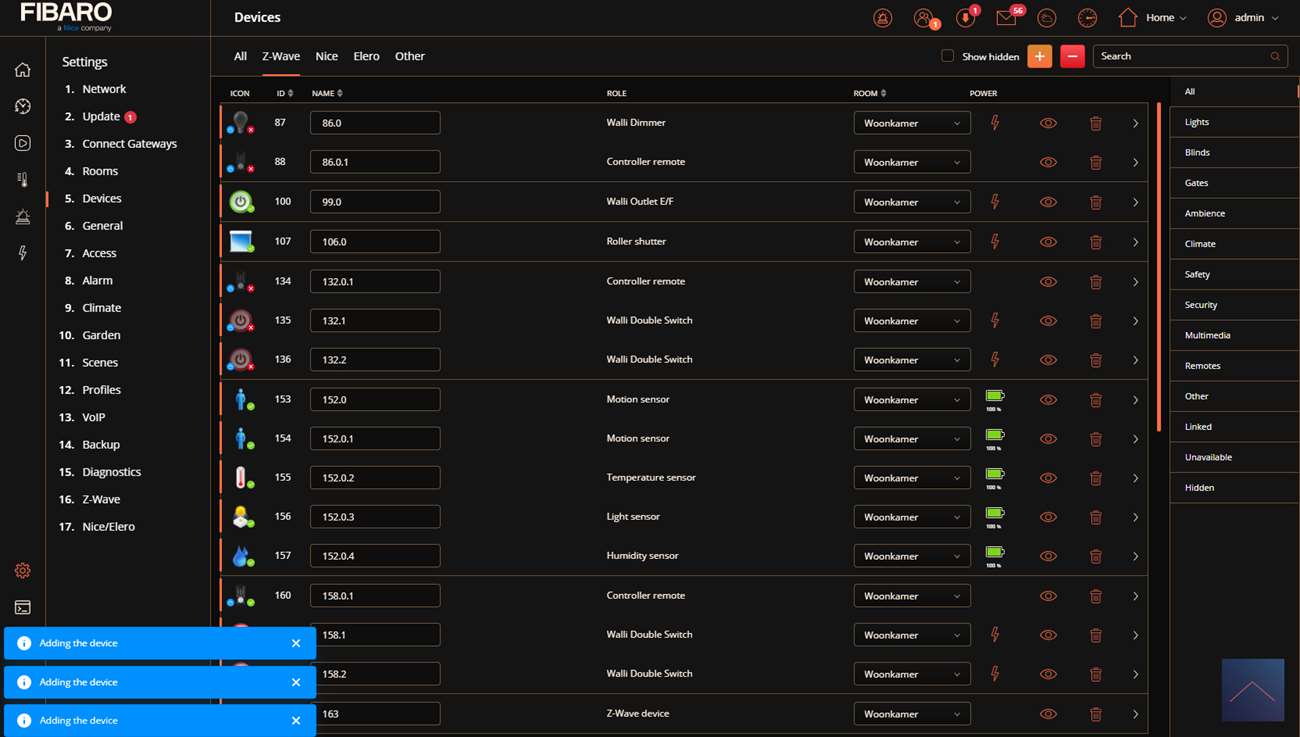The image size is (1300, 737).
Task: Open room dropdown for Walli Dimmer row
Action: tap(911, 123)
